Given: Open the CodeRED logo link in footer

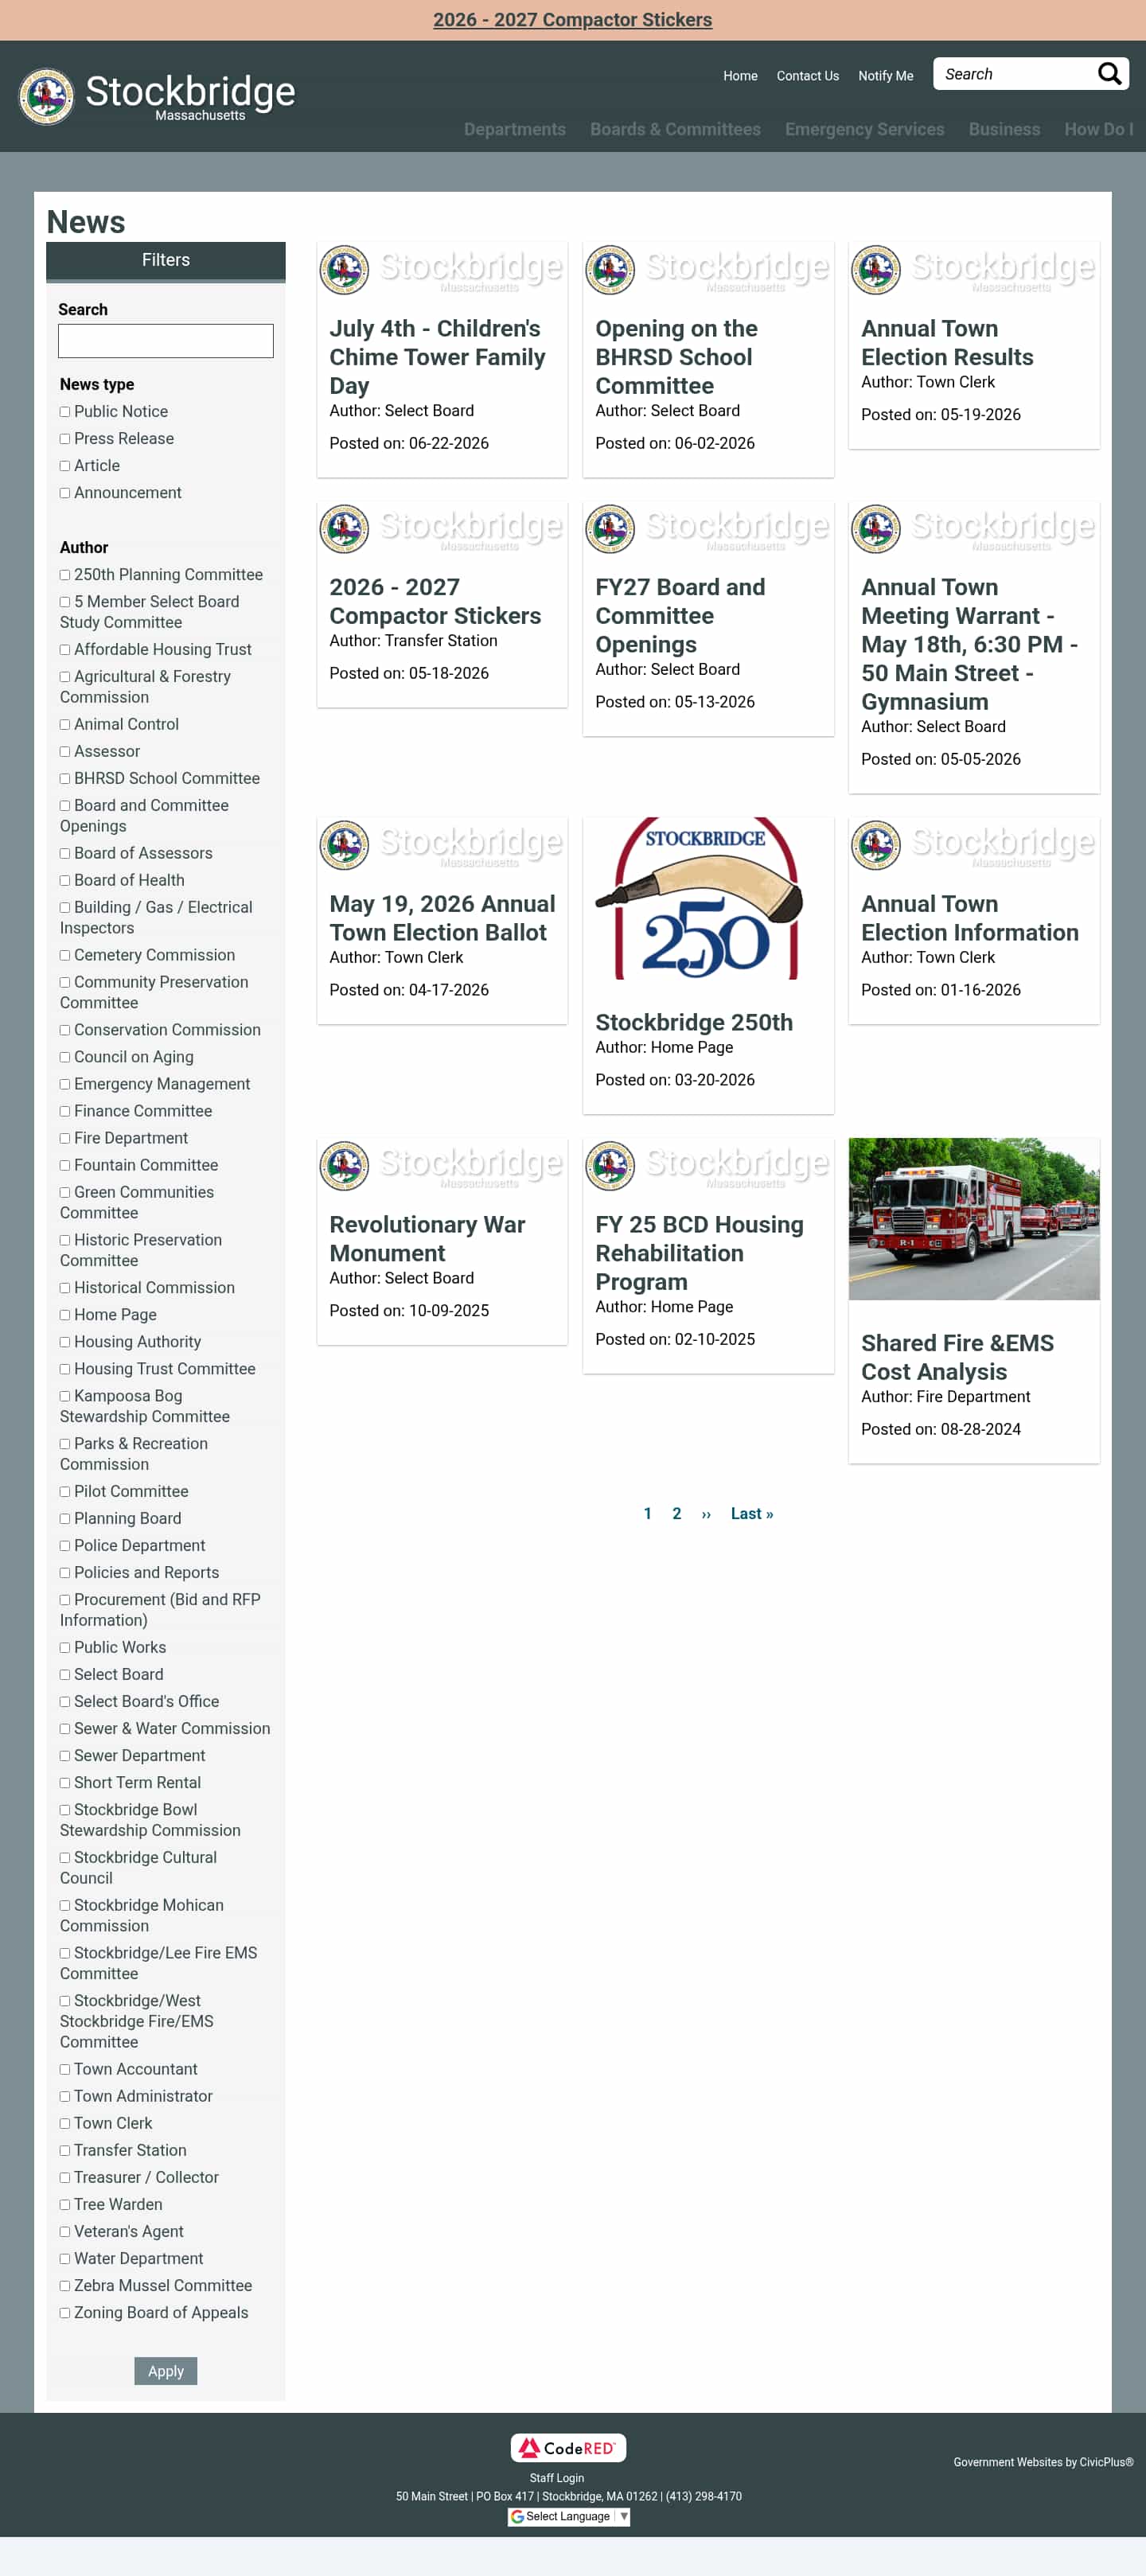Looking at the screenshot, I should tap(568, 2447).
